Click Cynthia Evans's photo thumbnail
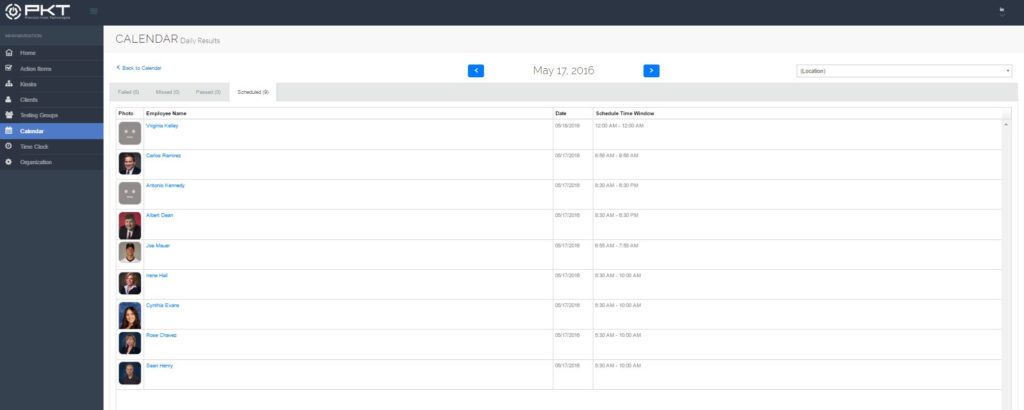The height and width of the screenshot is (410, 1024). tap(130, 315)
